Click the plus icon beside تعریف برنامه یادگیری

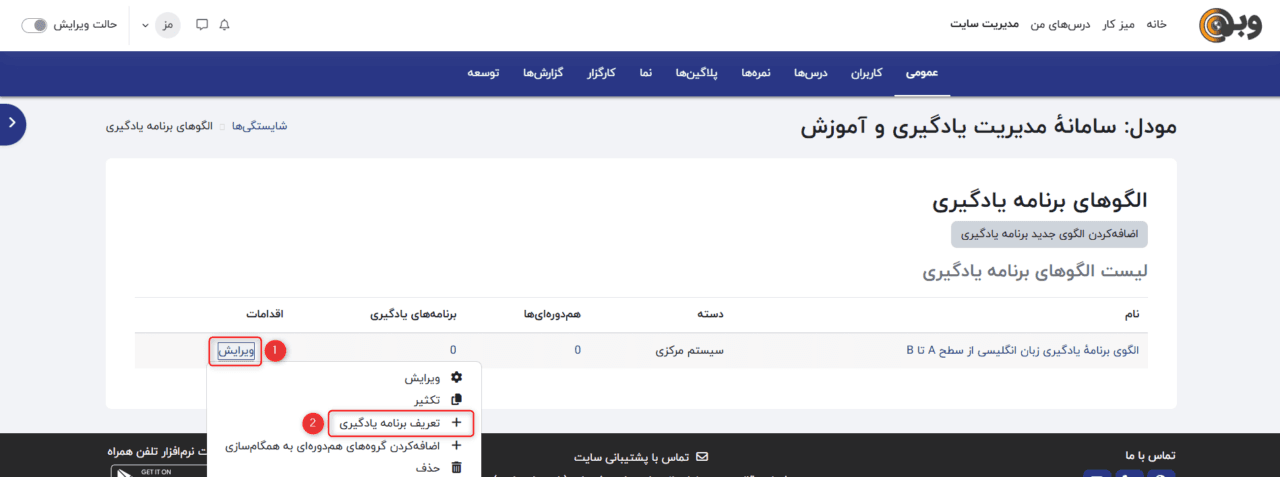point(457,423)
